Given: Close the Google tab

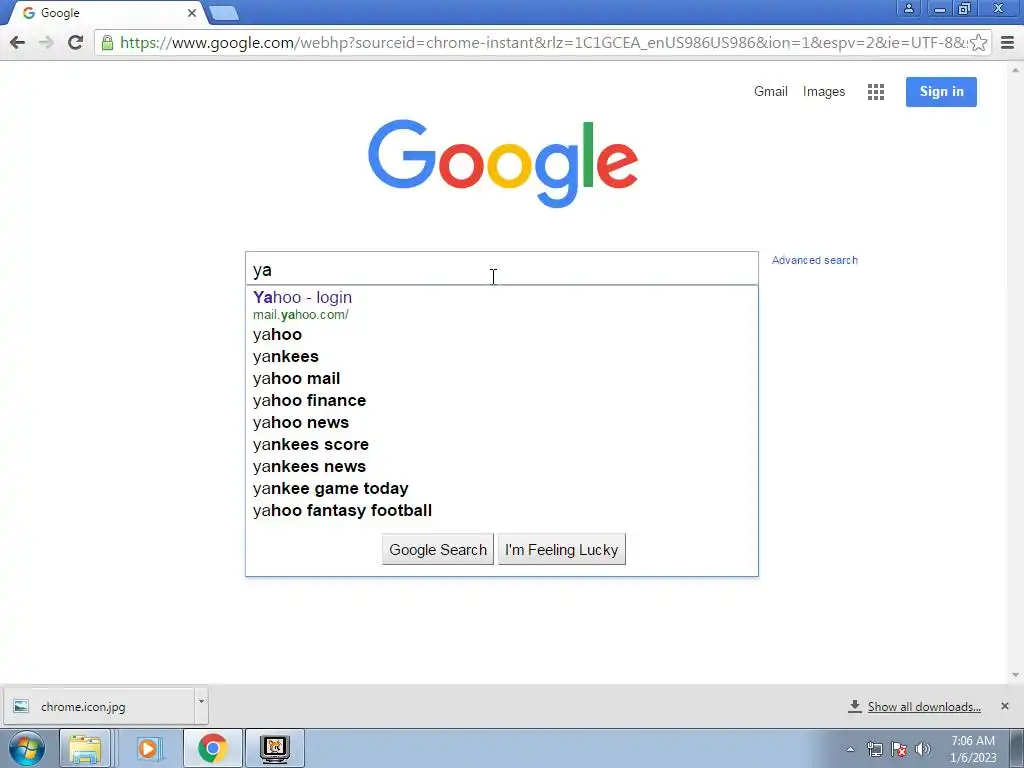Looking at the screenshot, I should pos(192,13).
